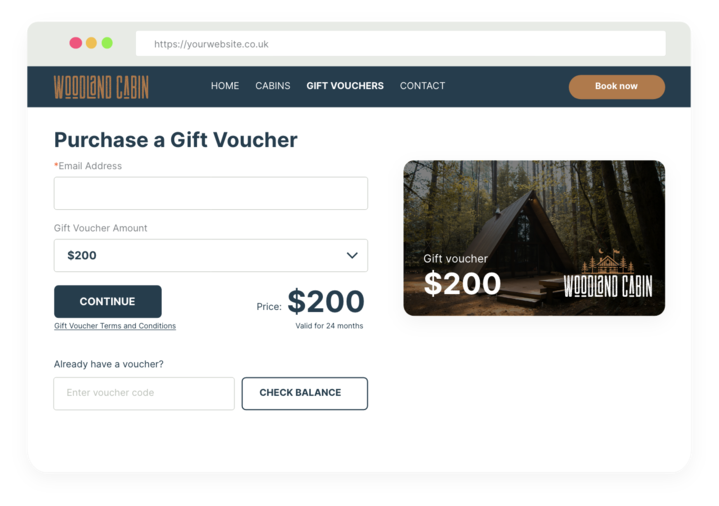Click the Woodland Cabin logo in navbar
Image resolution: width=719 pixels, height=506 pixels.
click(101, 87)
